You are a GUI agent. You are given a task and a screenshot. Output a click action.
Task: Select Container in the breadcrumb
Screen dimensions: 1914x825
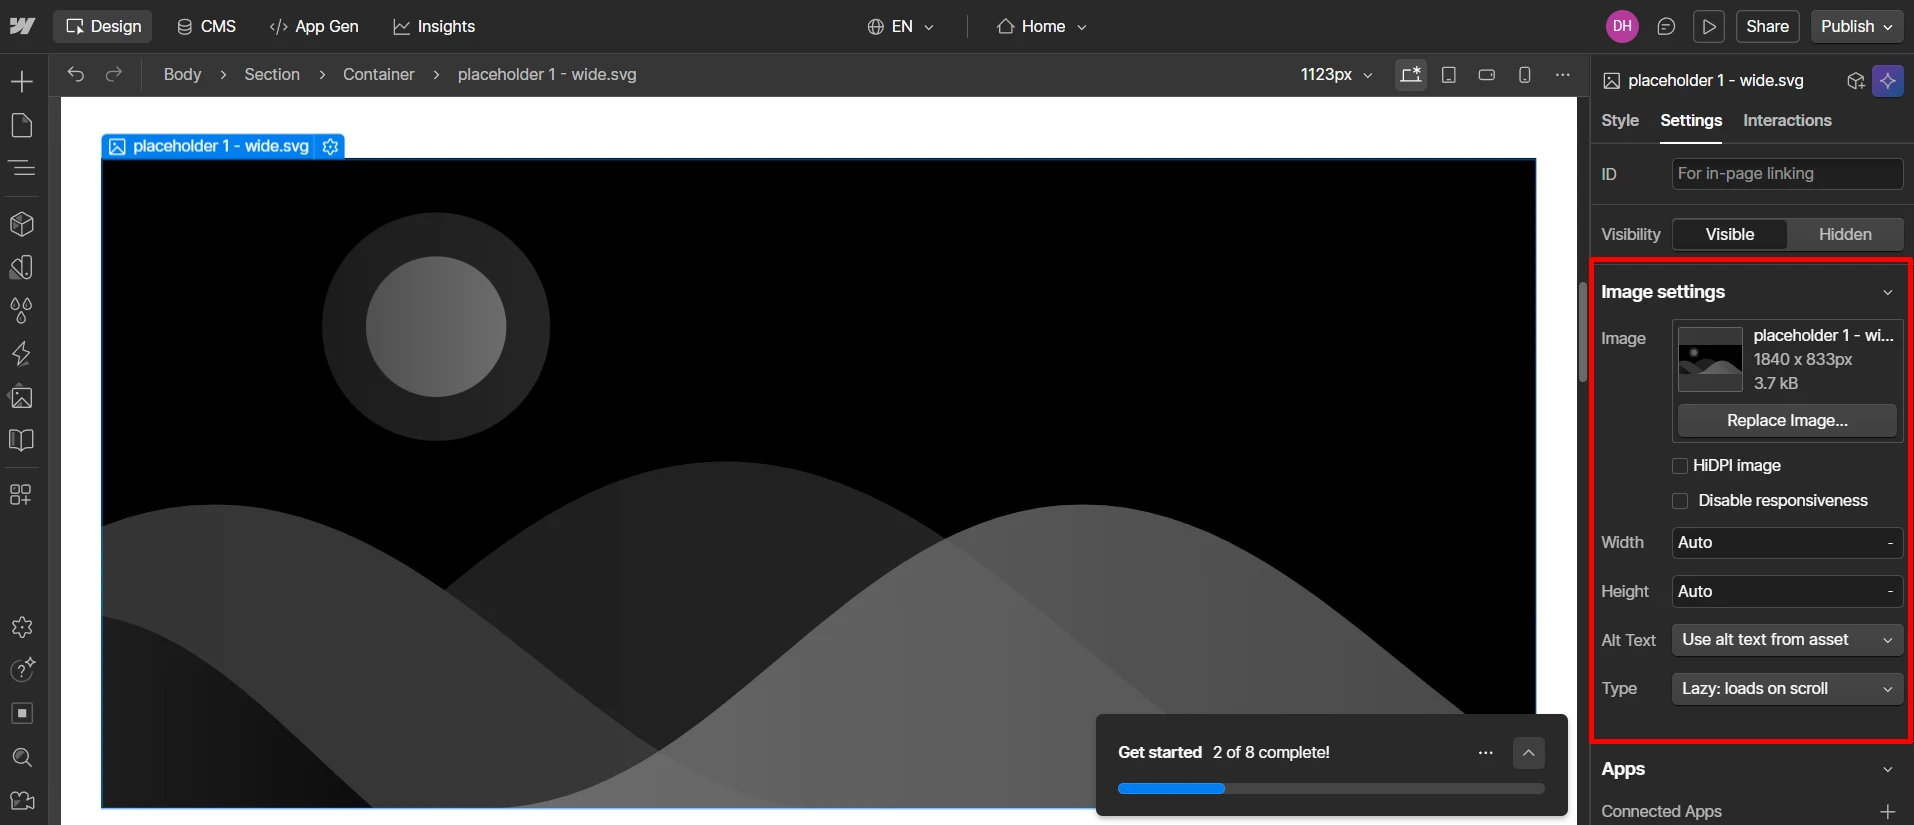pyautogui.click(x=378, y=75)
